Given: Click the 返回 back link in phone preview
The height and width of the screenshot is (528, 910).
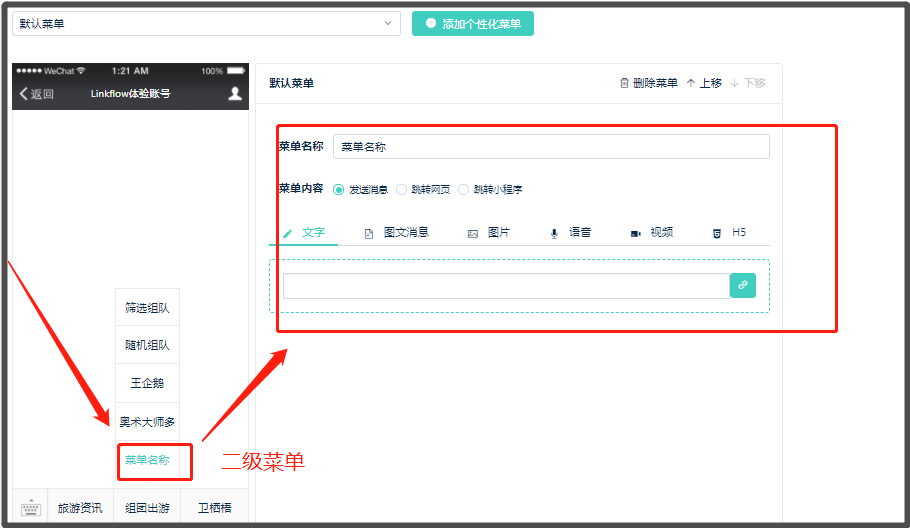Looking at the screenshot, I should [37, 94].
